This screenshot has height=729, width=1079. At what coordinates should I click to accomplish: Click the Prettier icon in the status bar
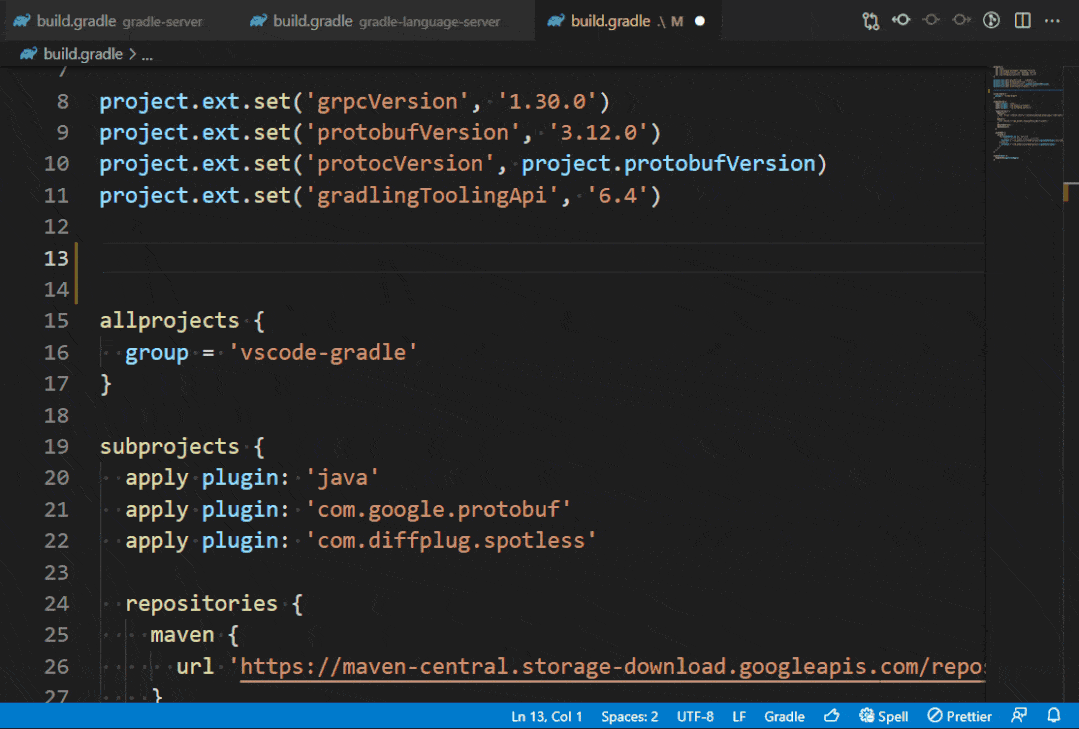point(958,715)
